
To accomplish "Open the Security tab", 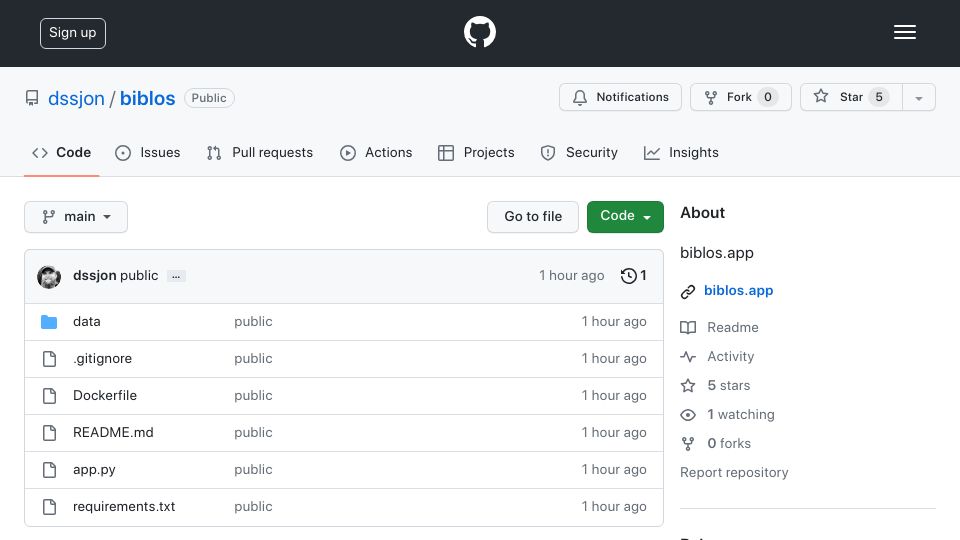I will pos(579,153).
